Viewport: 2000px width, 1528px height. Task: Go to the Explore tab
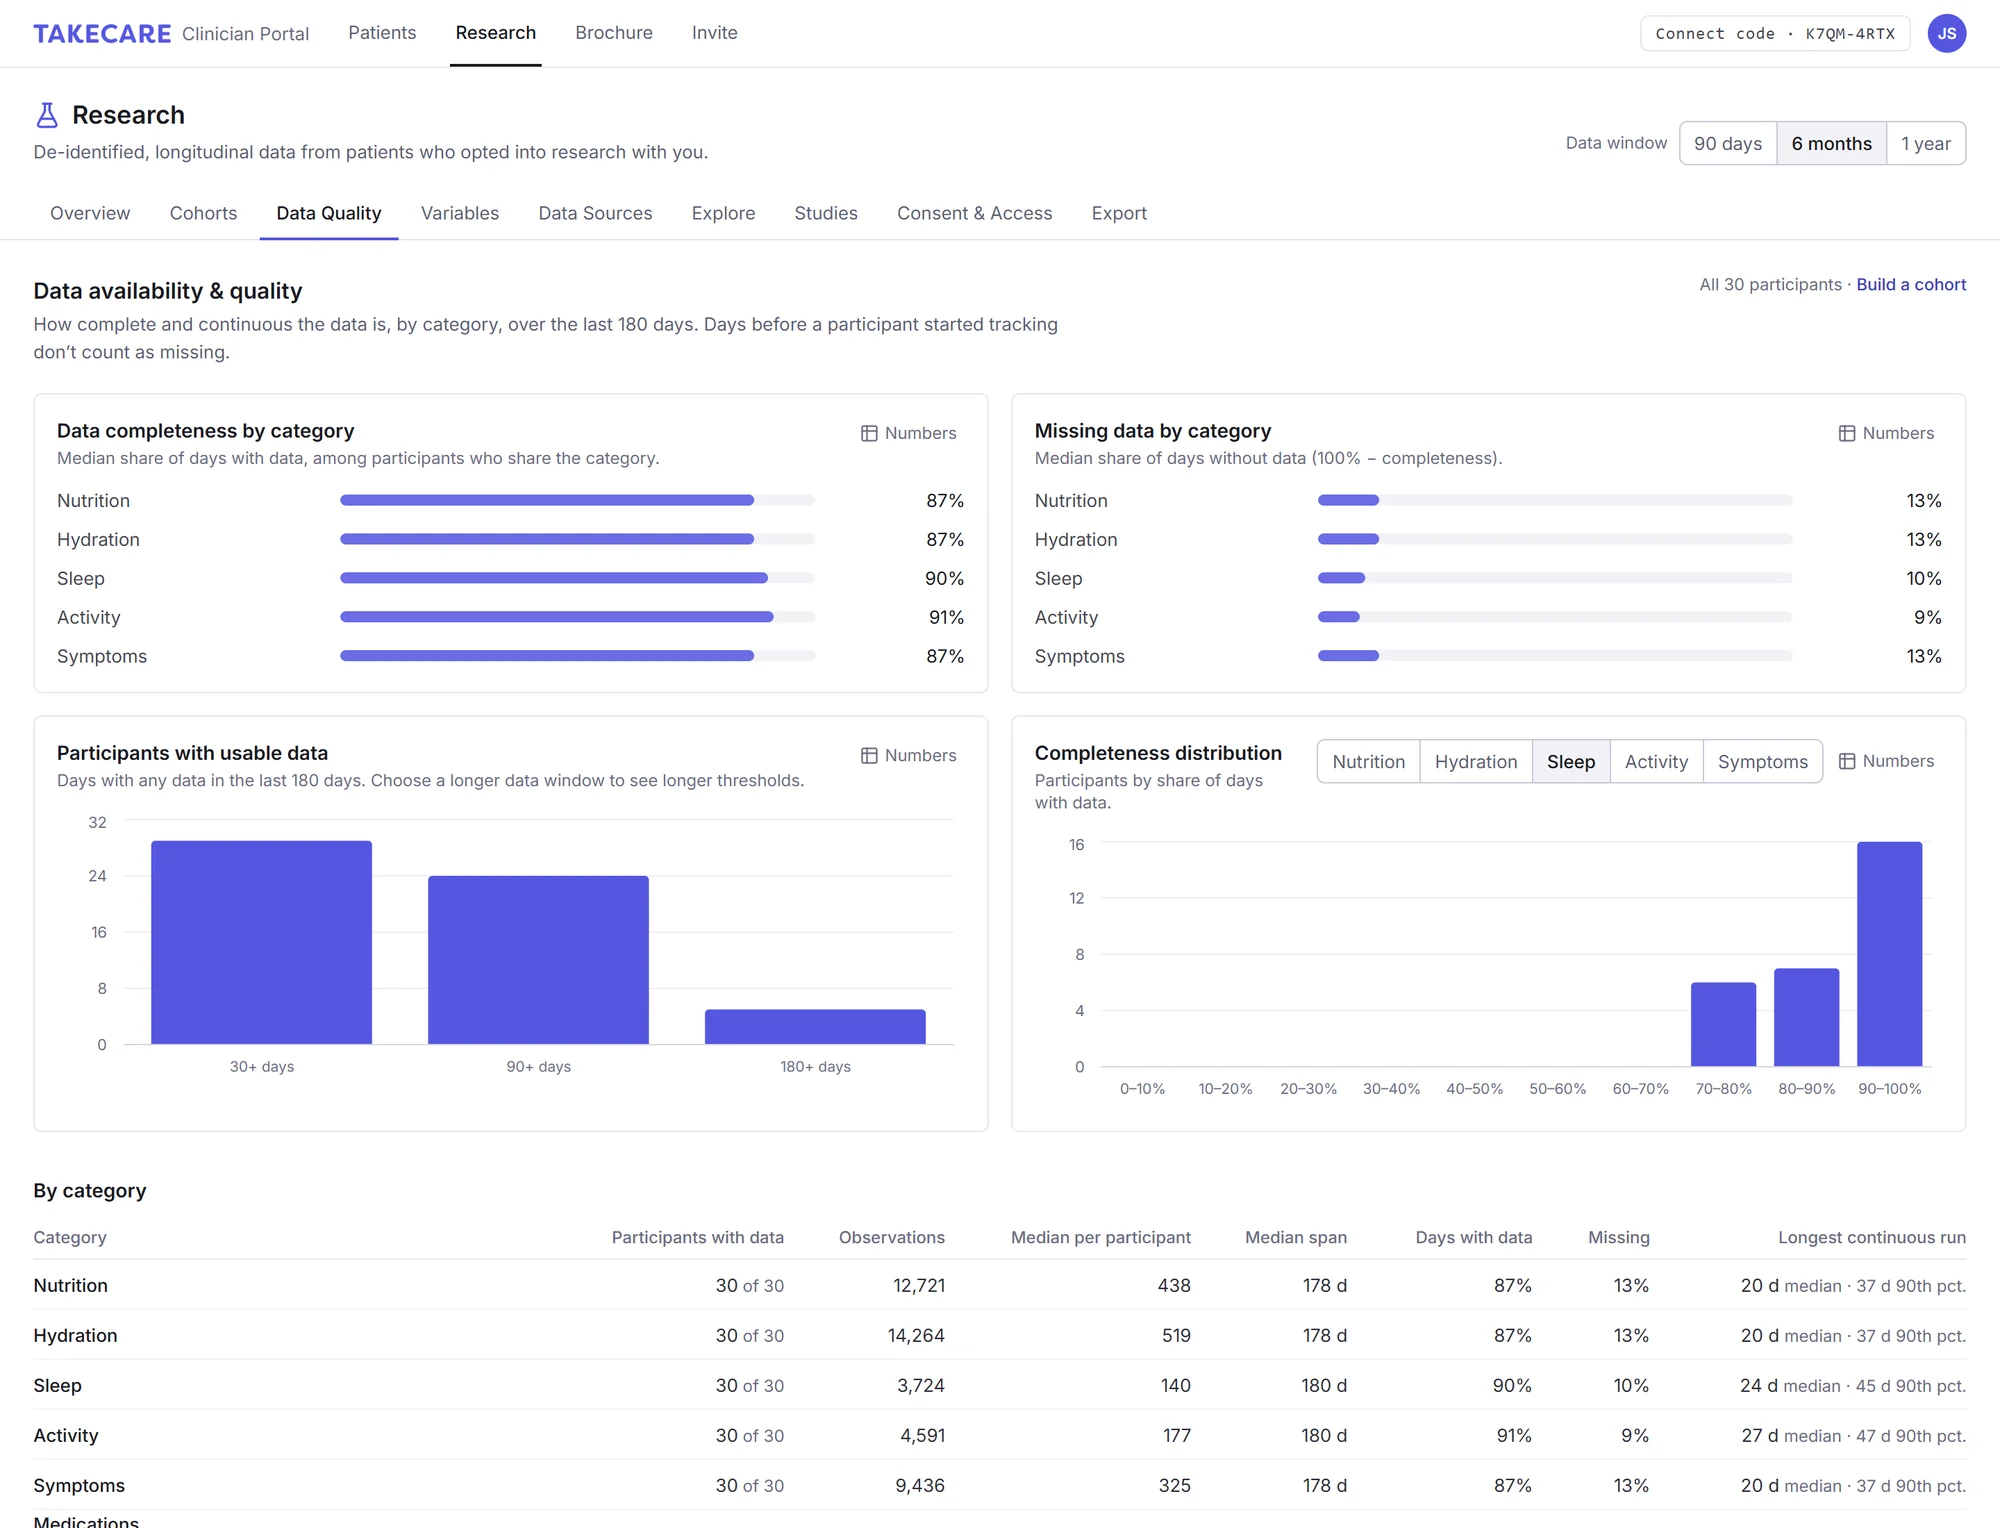(723, 213)
